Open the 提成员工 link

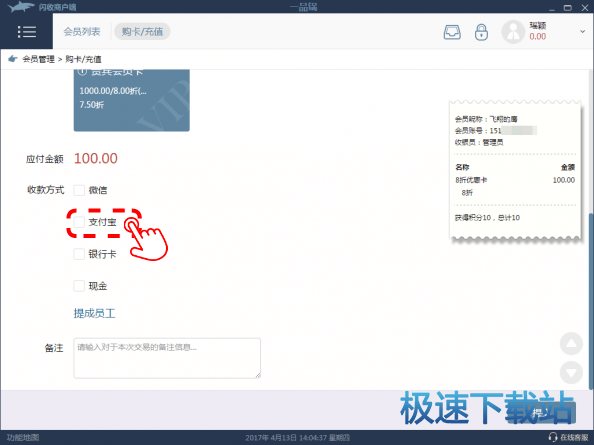94,313
